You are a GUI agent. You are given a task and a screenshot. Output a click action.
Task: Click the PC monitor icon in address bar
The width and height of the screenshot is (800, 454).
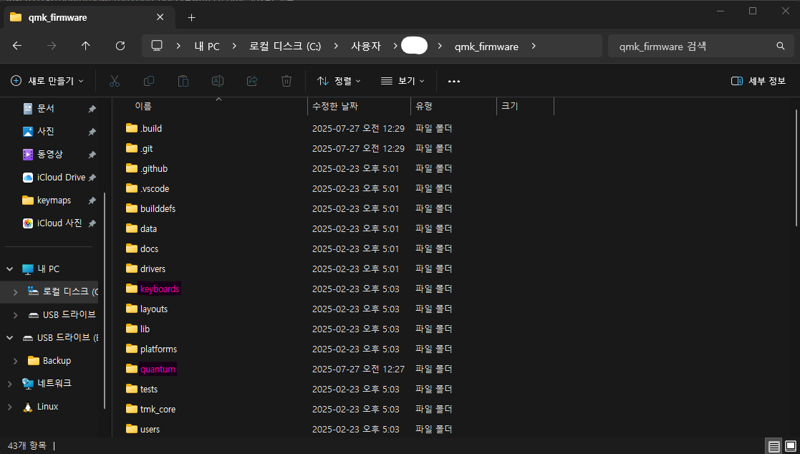pos(157,46)
